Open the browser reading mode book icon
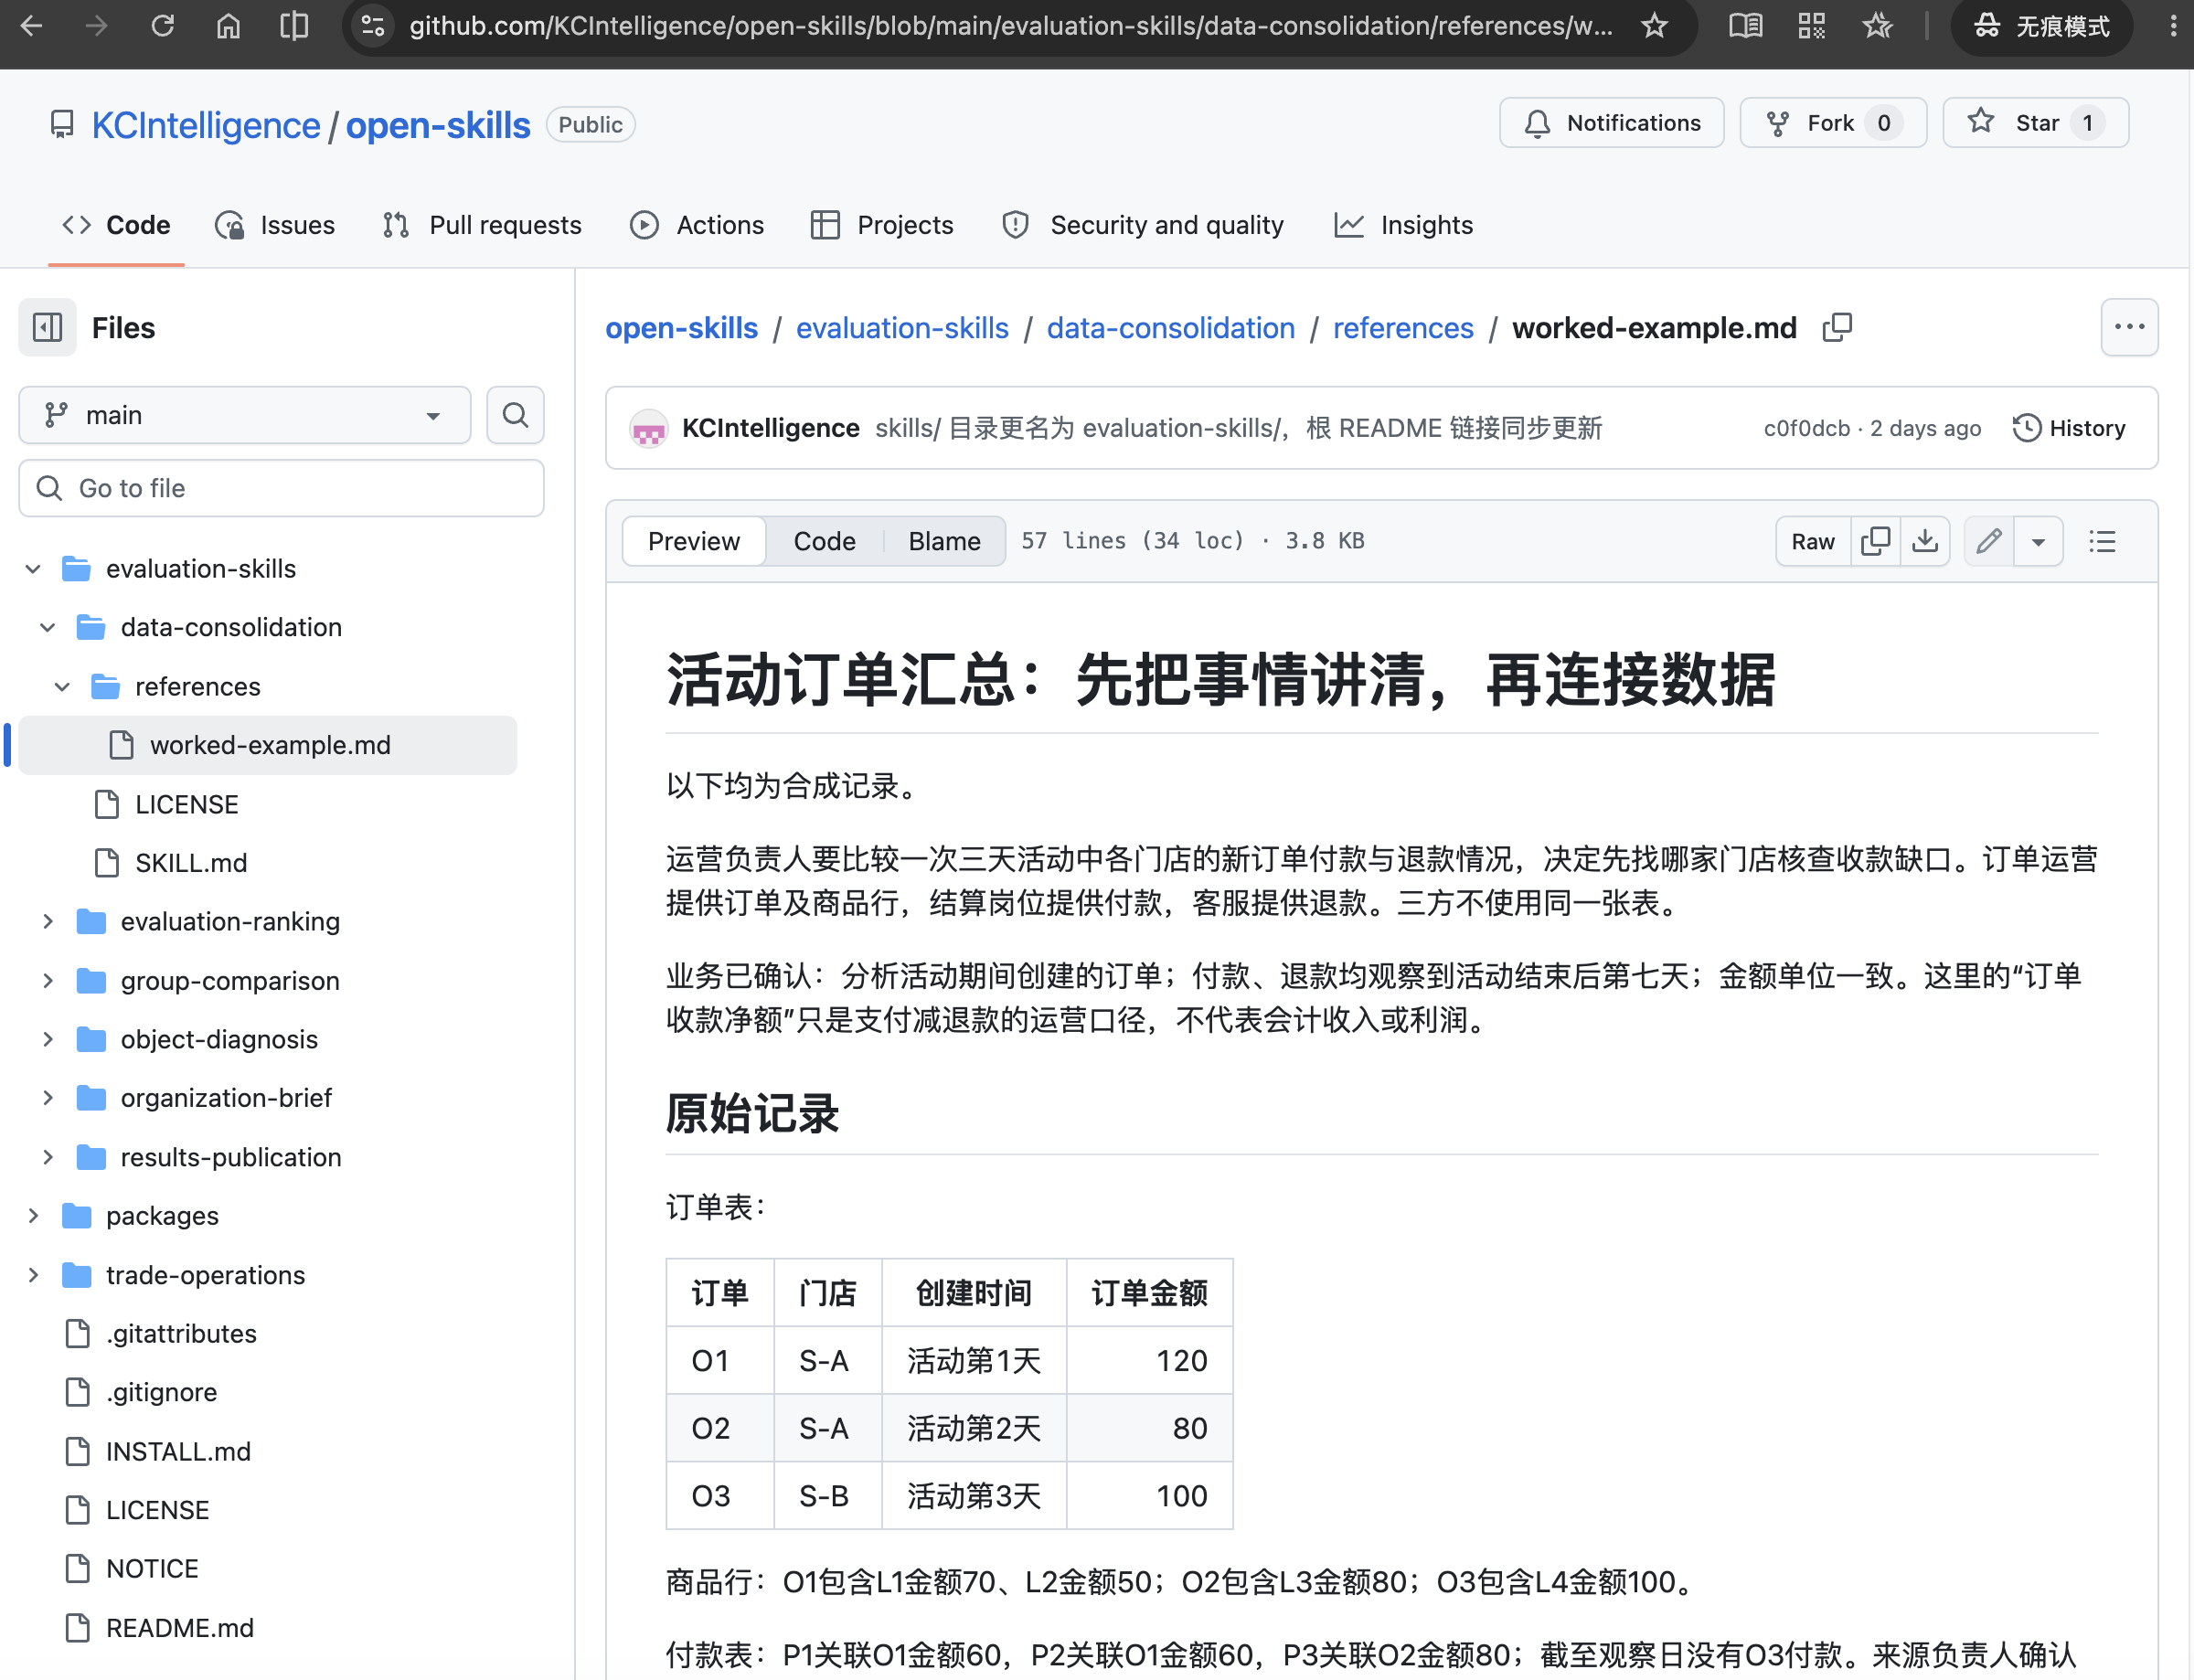The image size is (2194, 1680). [1746, 26]
